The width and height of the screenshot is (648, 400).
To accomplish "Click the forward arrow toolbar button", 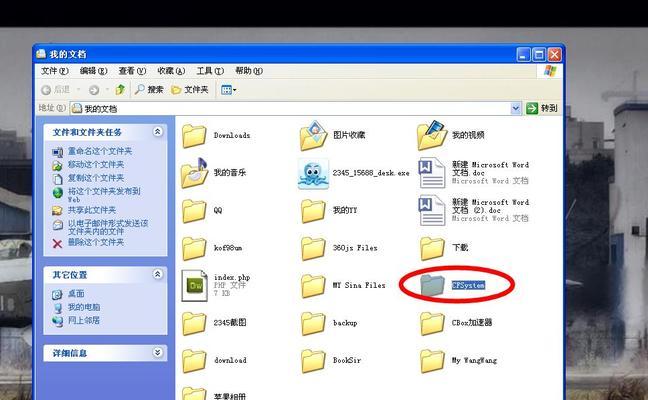I will 94,90.
